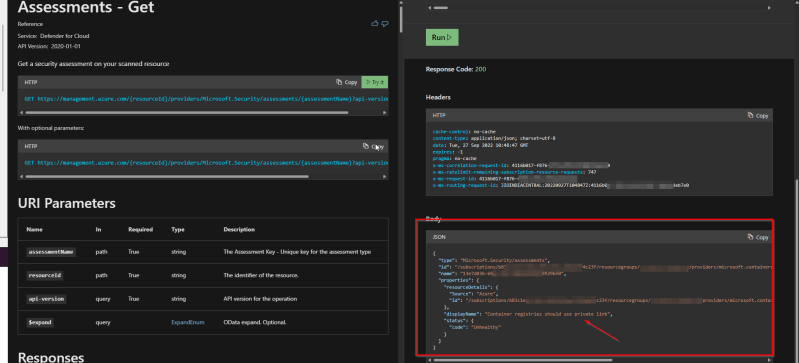799x363 pixels.
Task: Select the api-version parameter name
Action: pos(47,299)
